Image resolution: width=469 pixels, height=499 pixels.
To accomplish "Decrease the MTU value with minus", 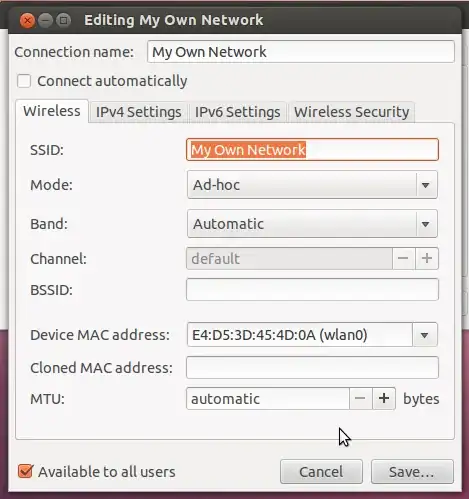I will tap(361, 399).
